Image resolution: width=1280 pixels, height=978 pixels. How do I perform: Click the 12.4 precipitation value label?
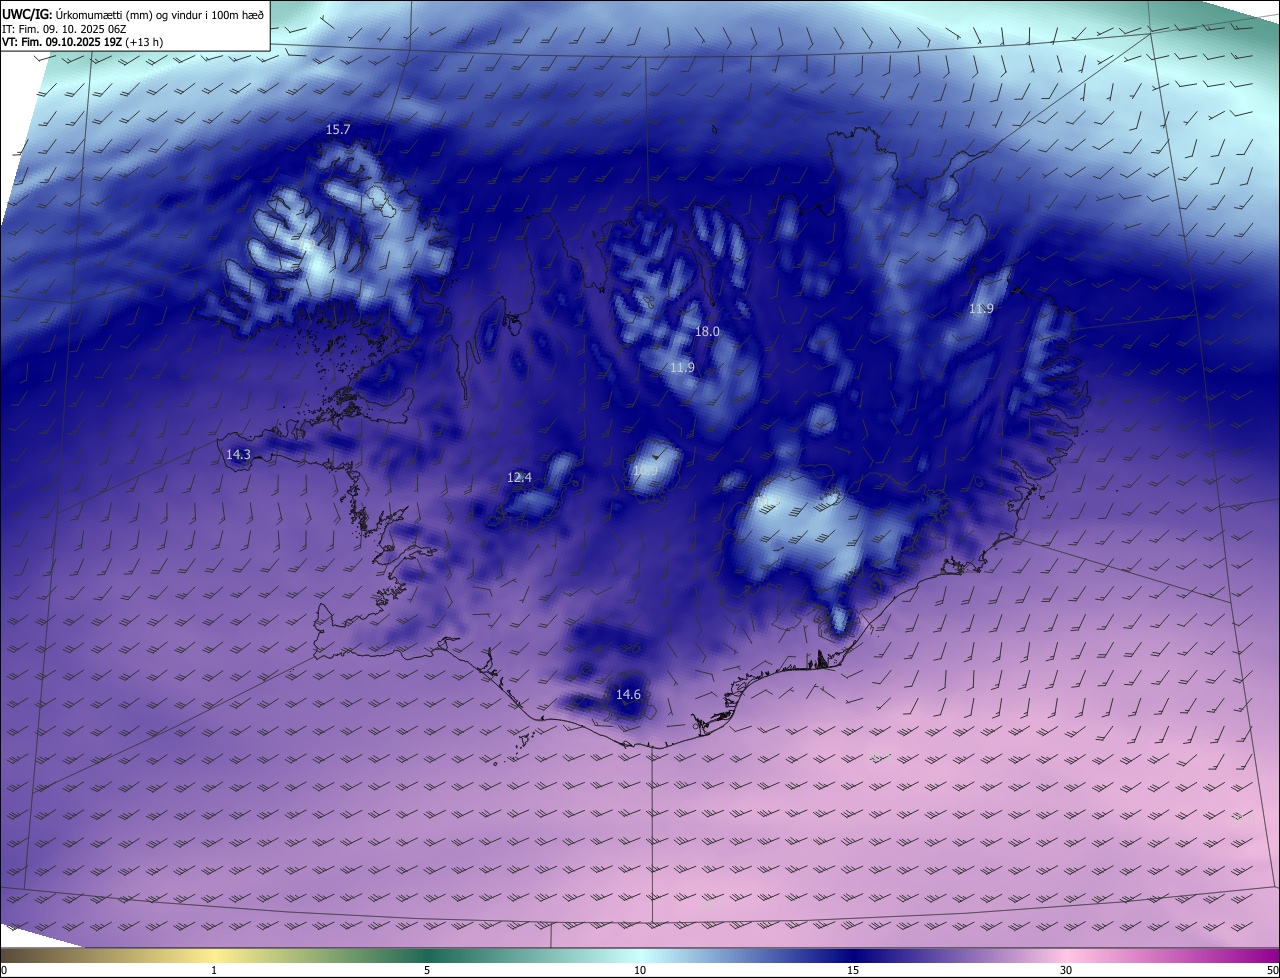[519, 477]
